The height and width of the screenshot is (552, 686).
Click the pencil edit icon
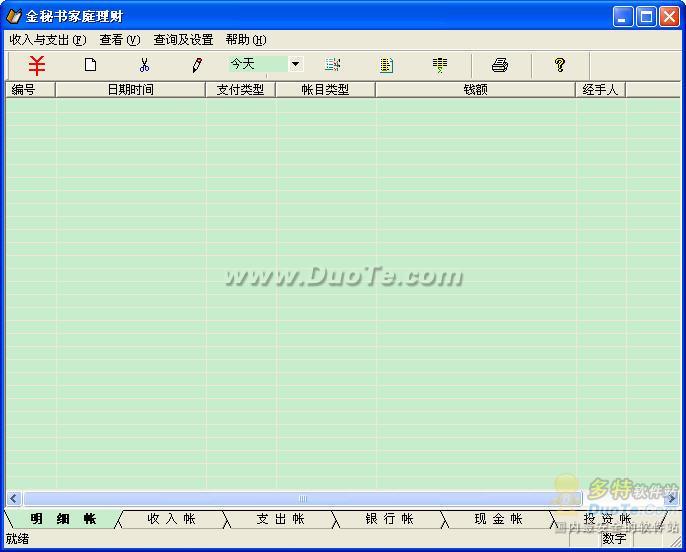point(197,65)
